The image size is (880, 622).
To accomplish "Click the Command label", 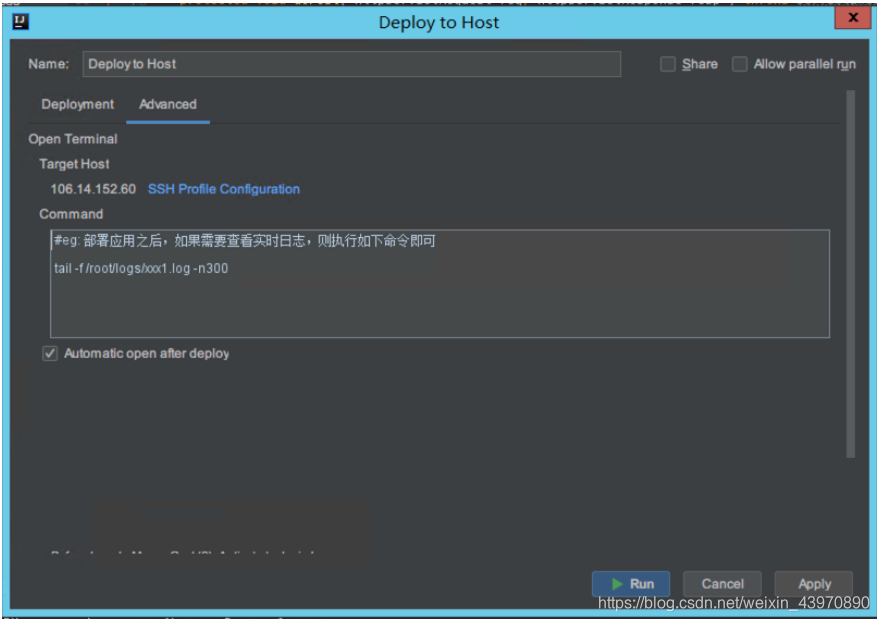I will 71,214.
